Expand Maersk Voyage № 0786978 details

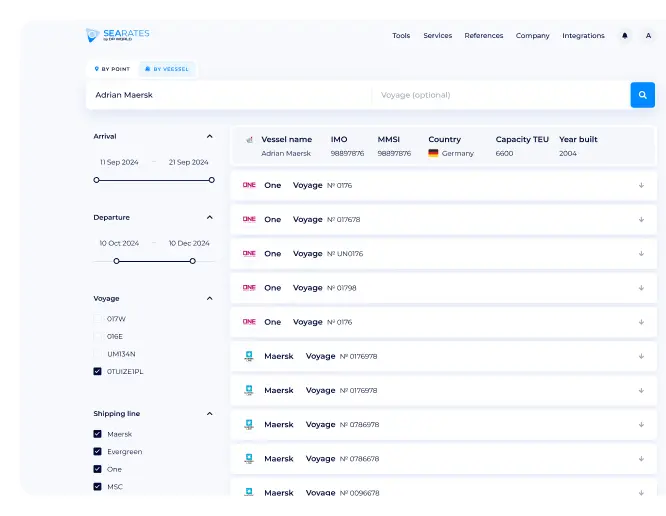(x=641, y=425)
